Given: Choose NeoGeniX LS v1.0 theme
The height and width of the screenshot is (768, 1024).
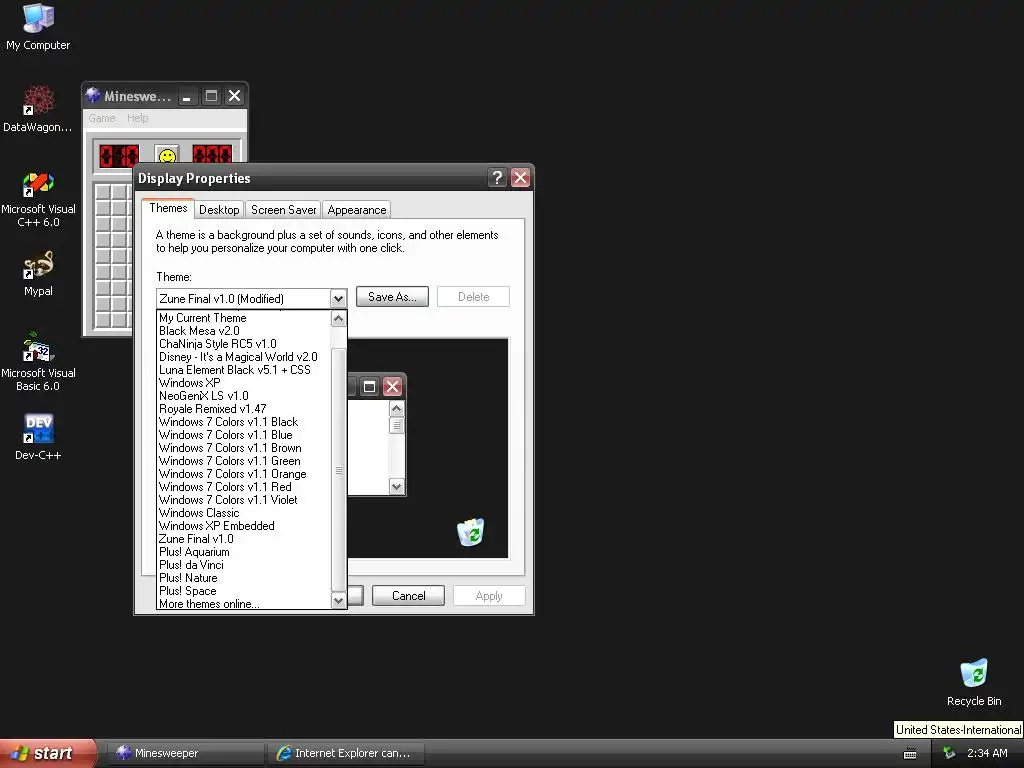Looking at the screenshot, I should coord(244,396).
